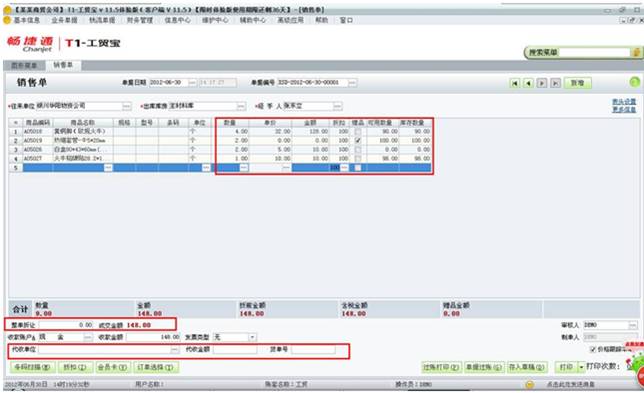Click the search menu input box
Image resolution: width=644 pixels, height=393 pixels.
[x=594, y=53]
